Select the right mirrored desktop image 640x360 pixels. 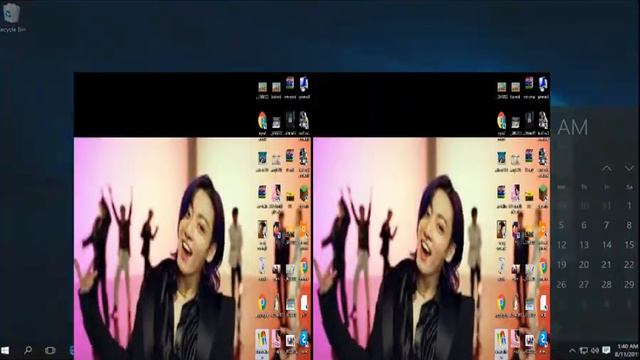(431, 216)
